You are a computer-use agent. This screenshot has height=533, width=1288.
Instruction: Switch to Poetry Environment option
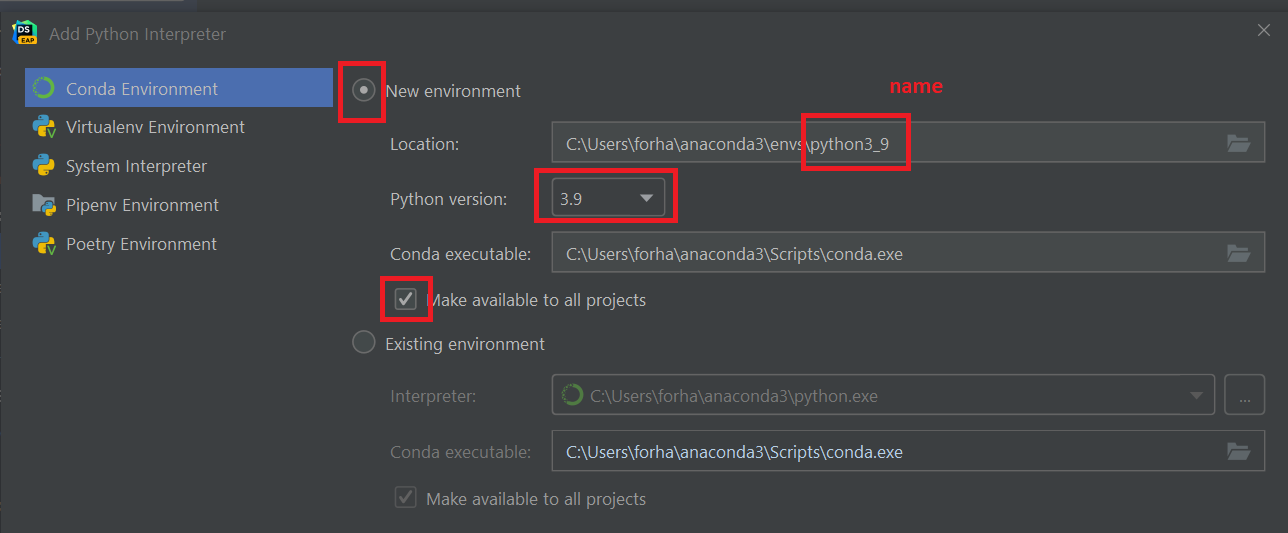tap(141, 244)
